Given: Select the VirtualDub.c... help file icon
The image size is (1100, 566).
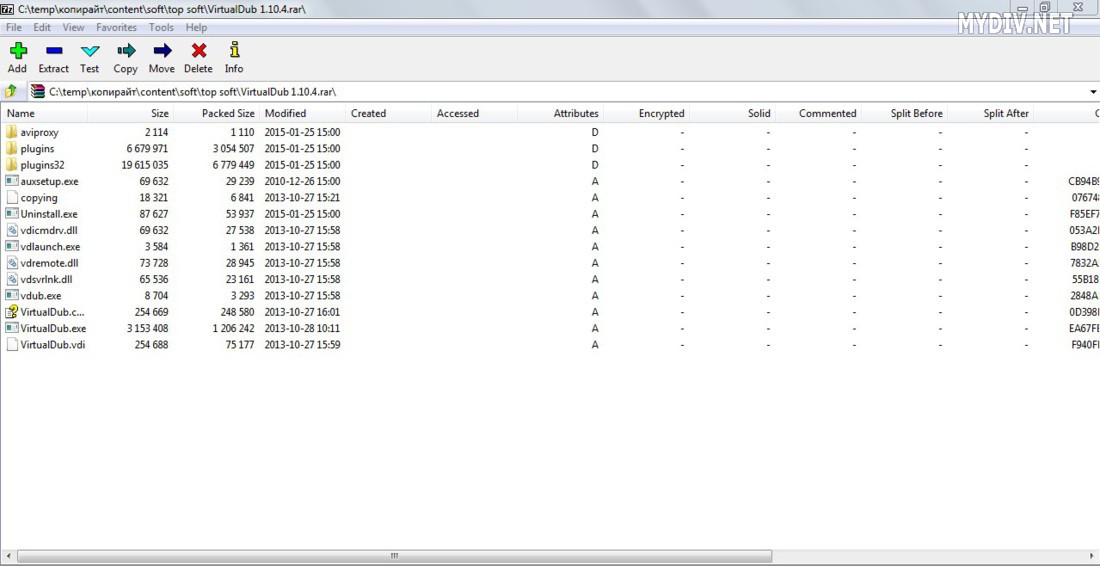Looking at the screenshot, I should 11,312.
